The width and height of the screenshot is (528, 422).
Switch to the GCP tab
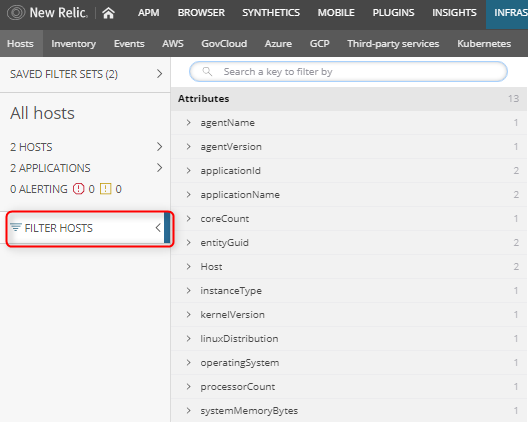tap(320, 43)
